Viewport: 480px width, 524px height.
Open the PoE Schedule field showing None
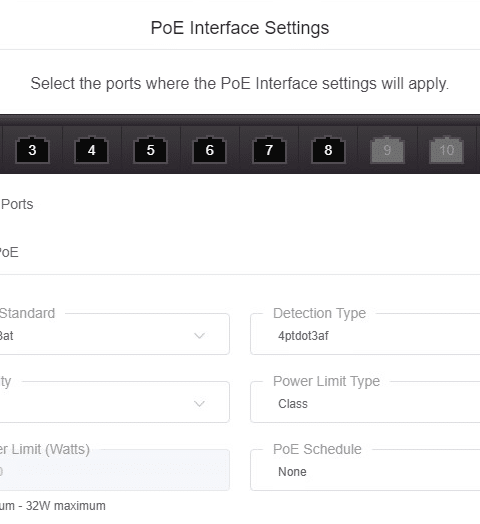[x=365, y=470]
